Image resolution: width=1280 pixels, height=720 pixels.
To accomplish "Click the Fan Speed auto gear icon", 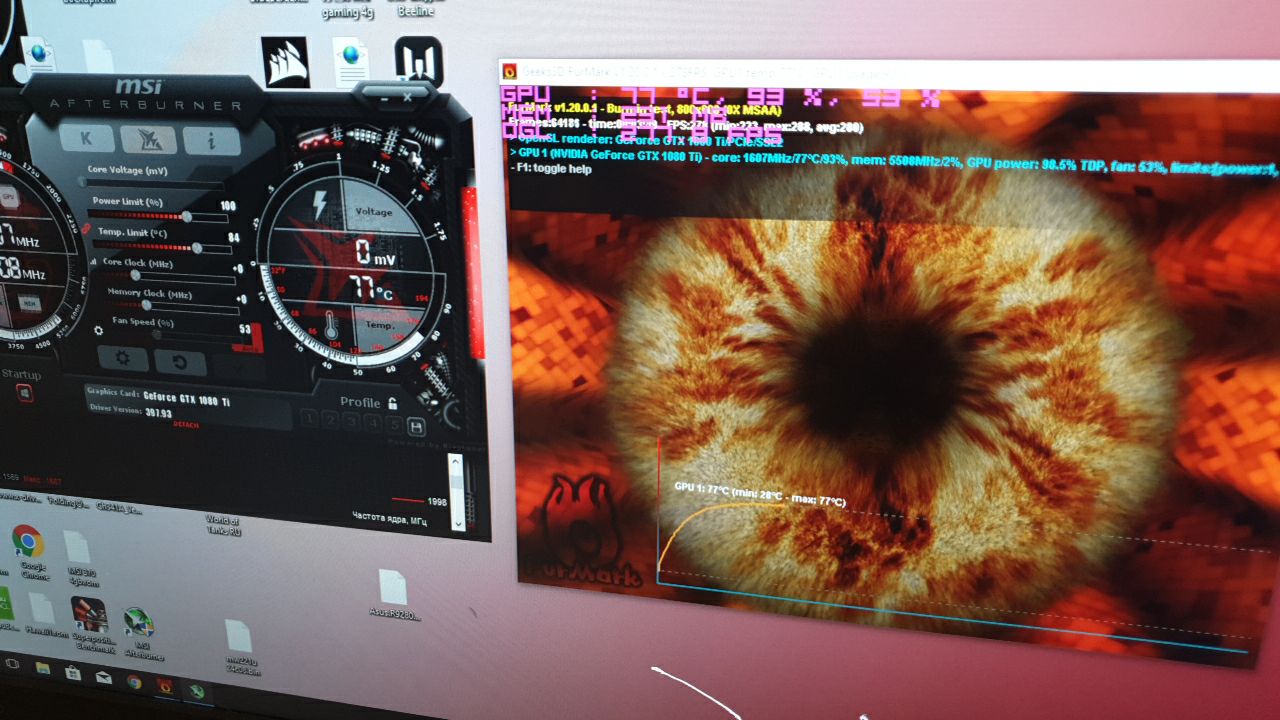I will (97, 330).
